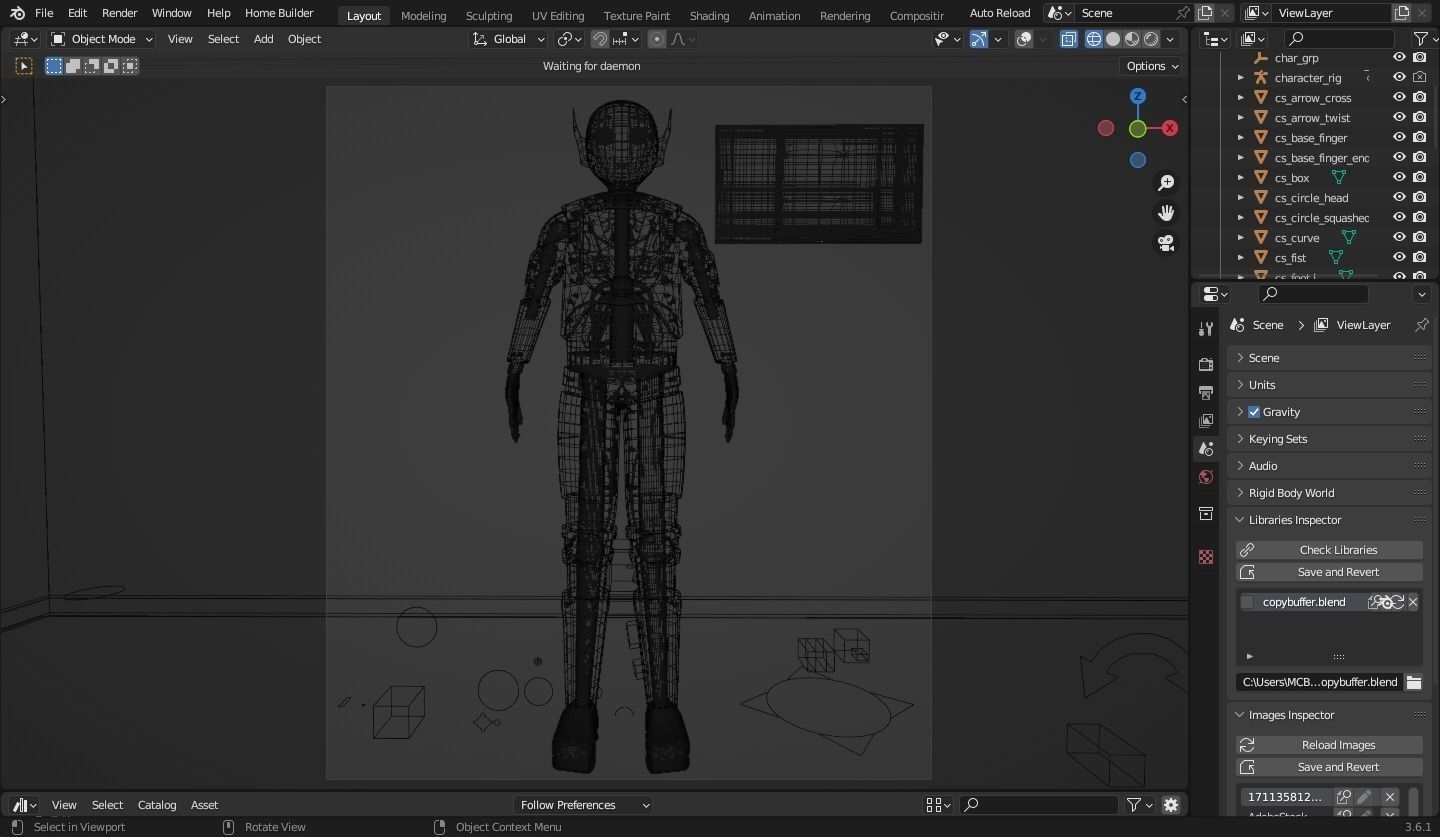Hide cs_arrow_cross in viewport via eye
This screenshot has height=837, width=1440.
pos(1399,97)
